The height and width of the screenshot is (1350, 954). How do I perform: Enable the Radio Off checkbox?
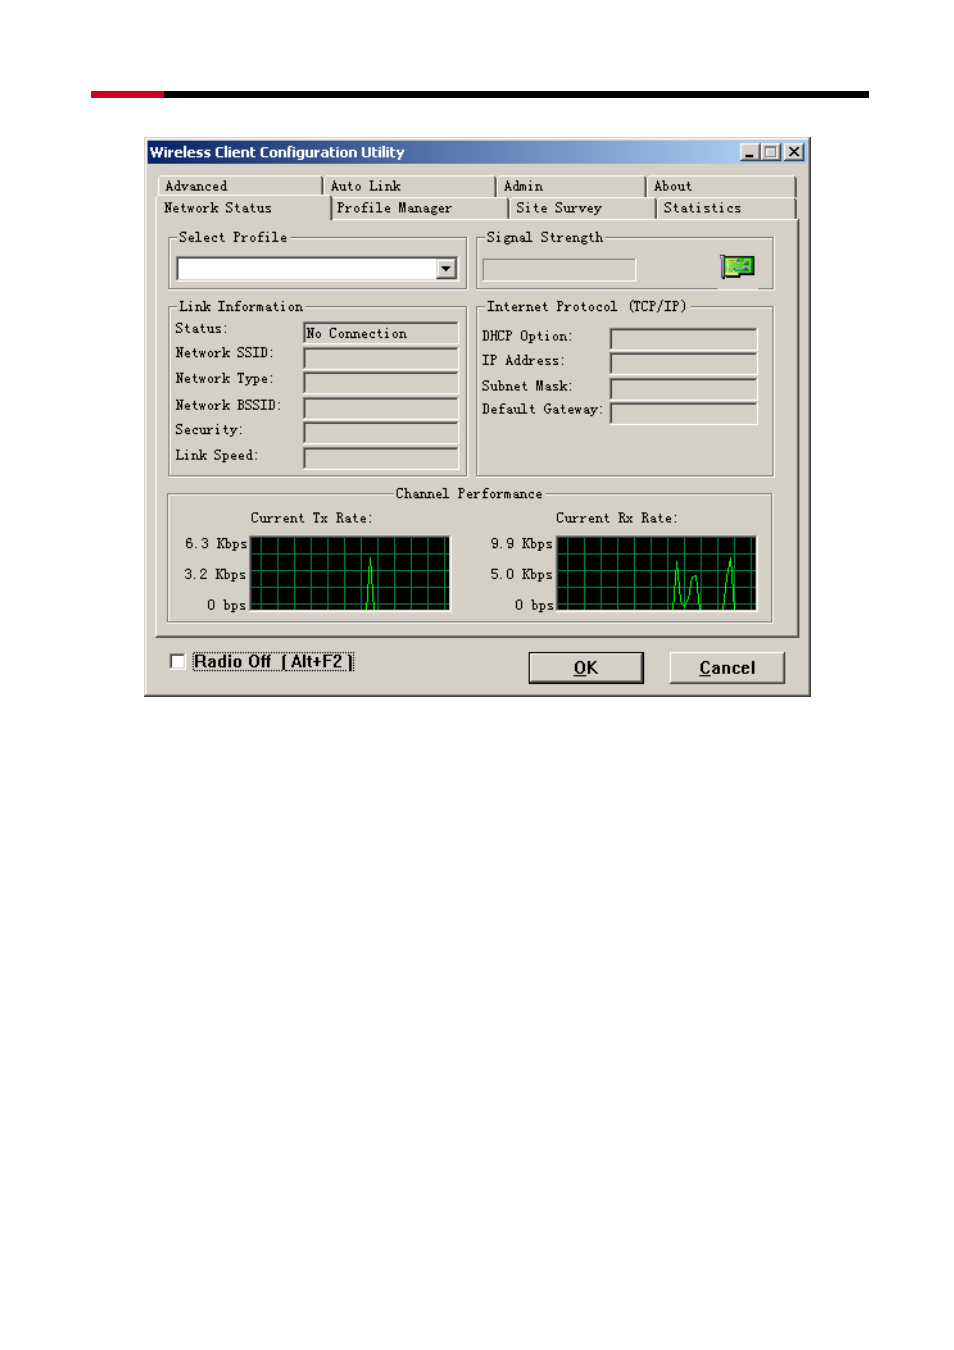pyautogui.click(x=178, y=662)
